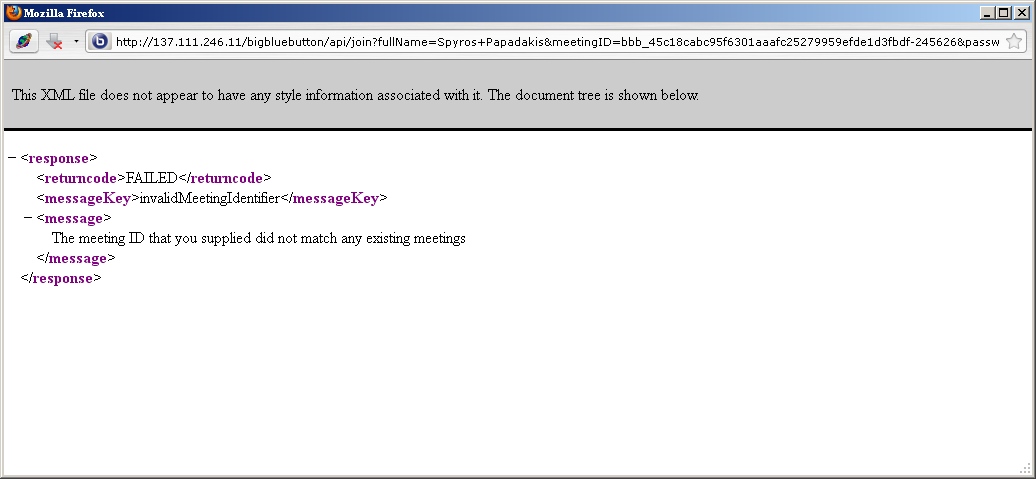Click the BigBlueButton site favicon

(99, 42)
